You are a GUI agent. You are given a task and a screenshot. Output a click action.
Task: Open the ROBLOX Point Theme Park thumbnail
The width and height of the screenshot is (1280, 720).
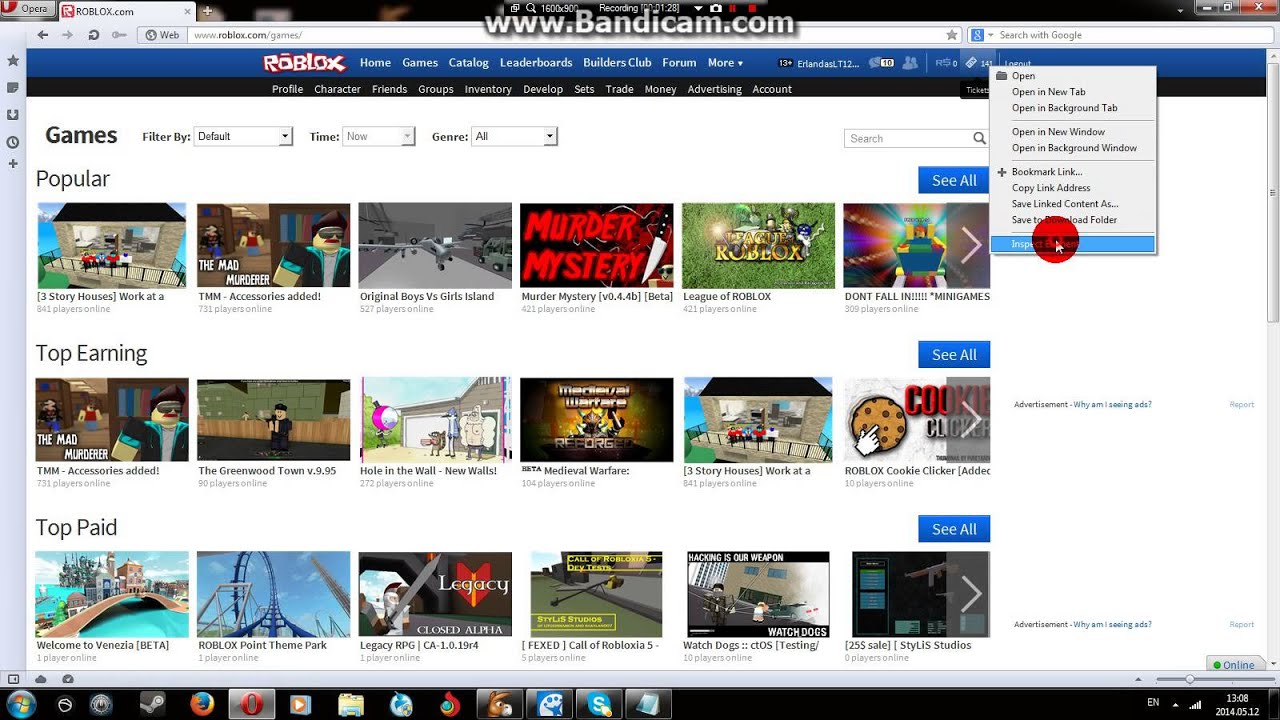(273, 594)
